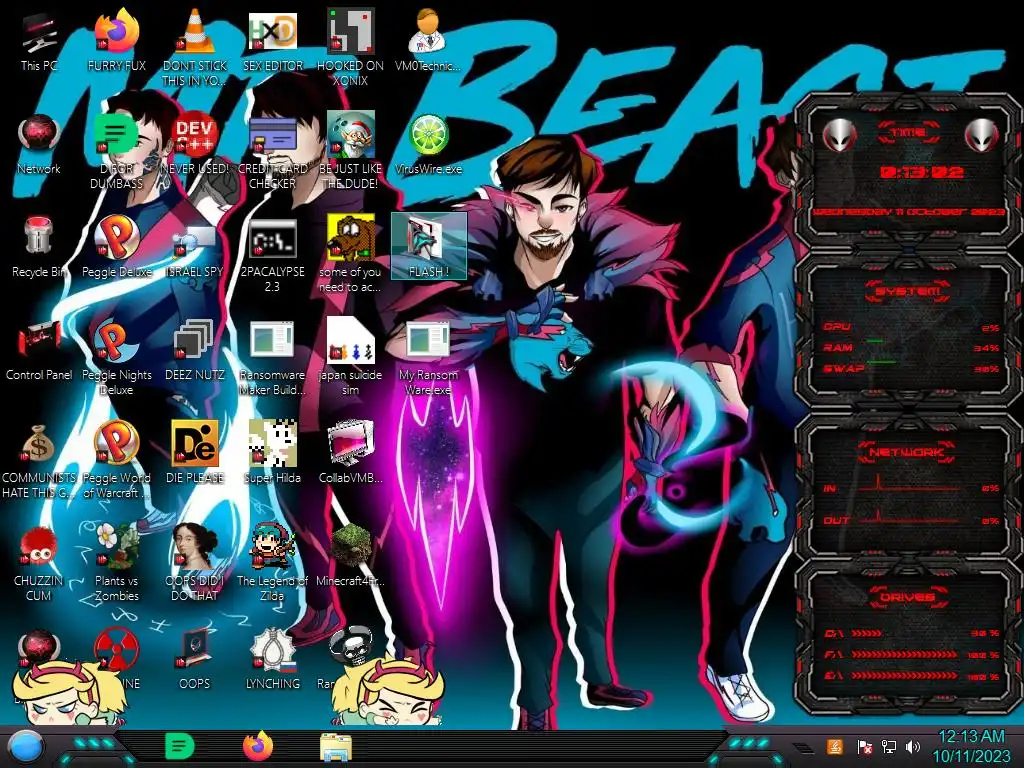Select the DEEZ NUTZ stacked windows icon
The height and width of the screenshot is (768, 1024).
pyautogui.click(x=195, y=351)
